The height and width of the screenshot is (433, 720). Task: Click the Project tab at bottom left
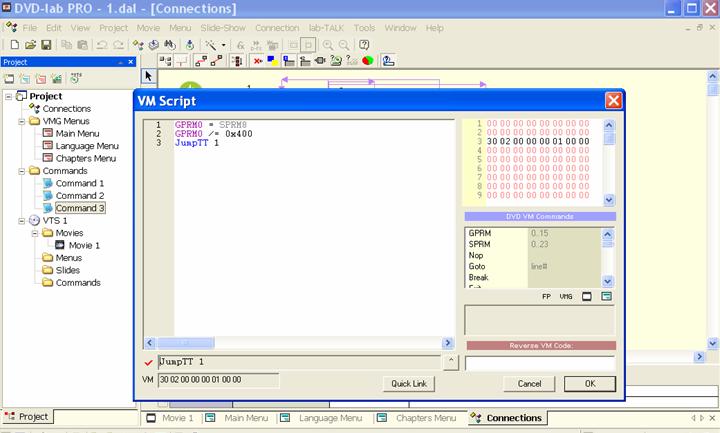pos(27,416)
